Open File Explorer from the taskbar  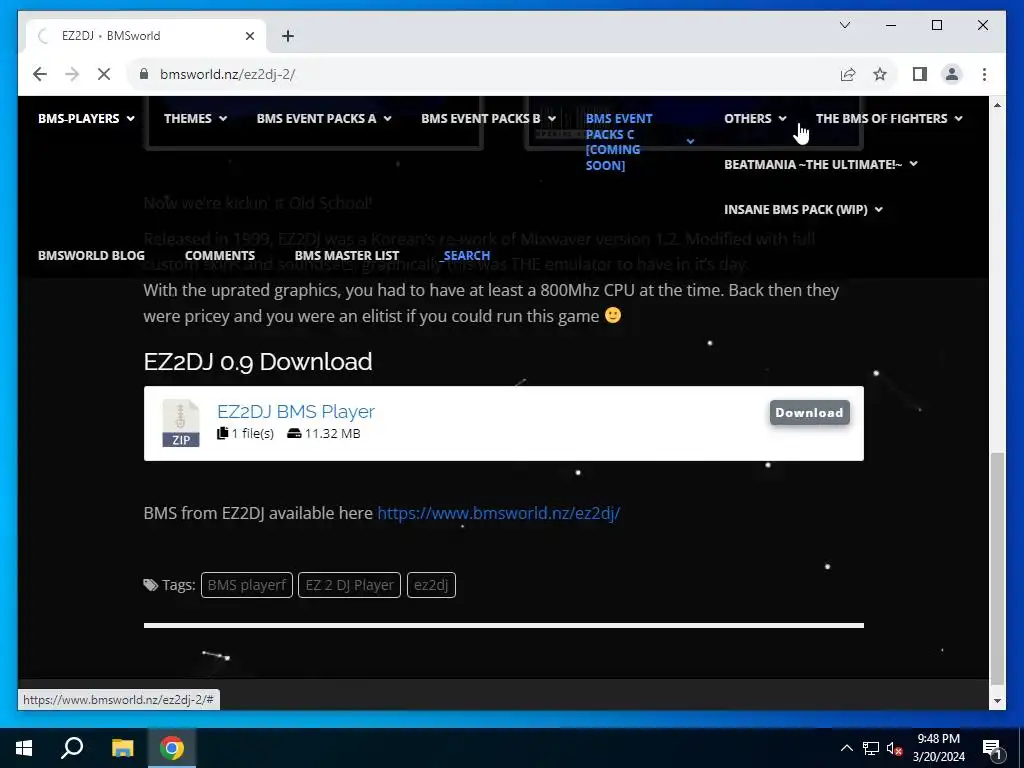pyautogui.click(x=122, y=748)
